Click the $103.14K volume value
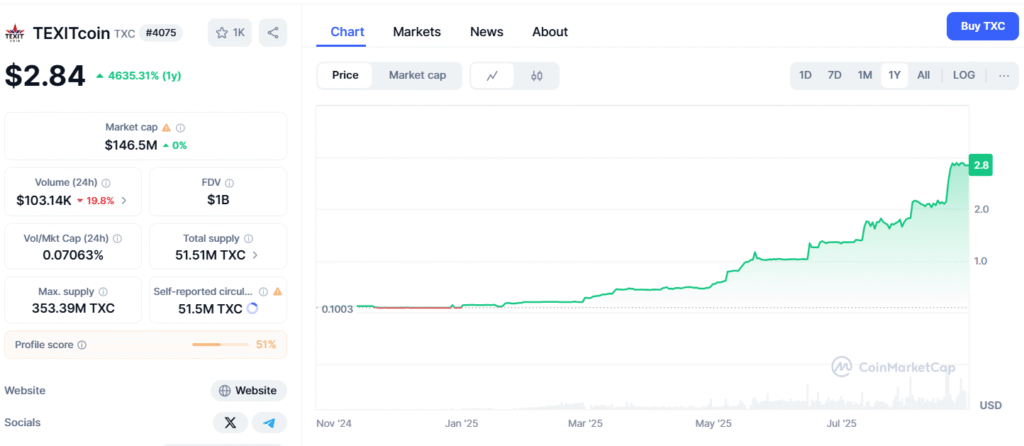 coord(44,200)
